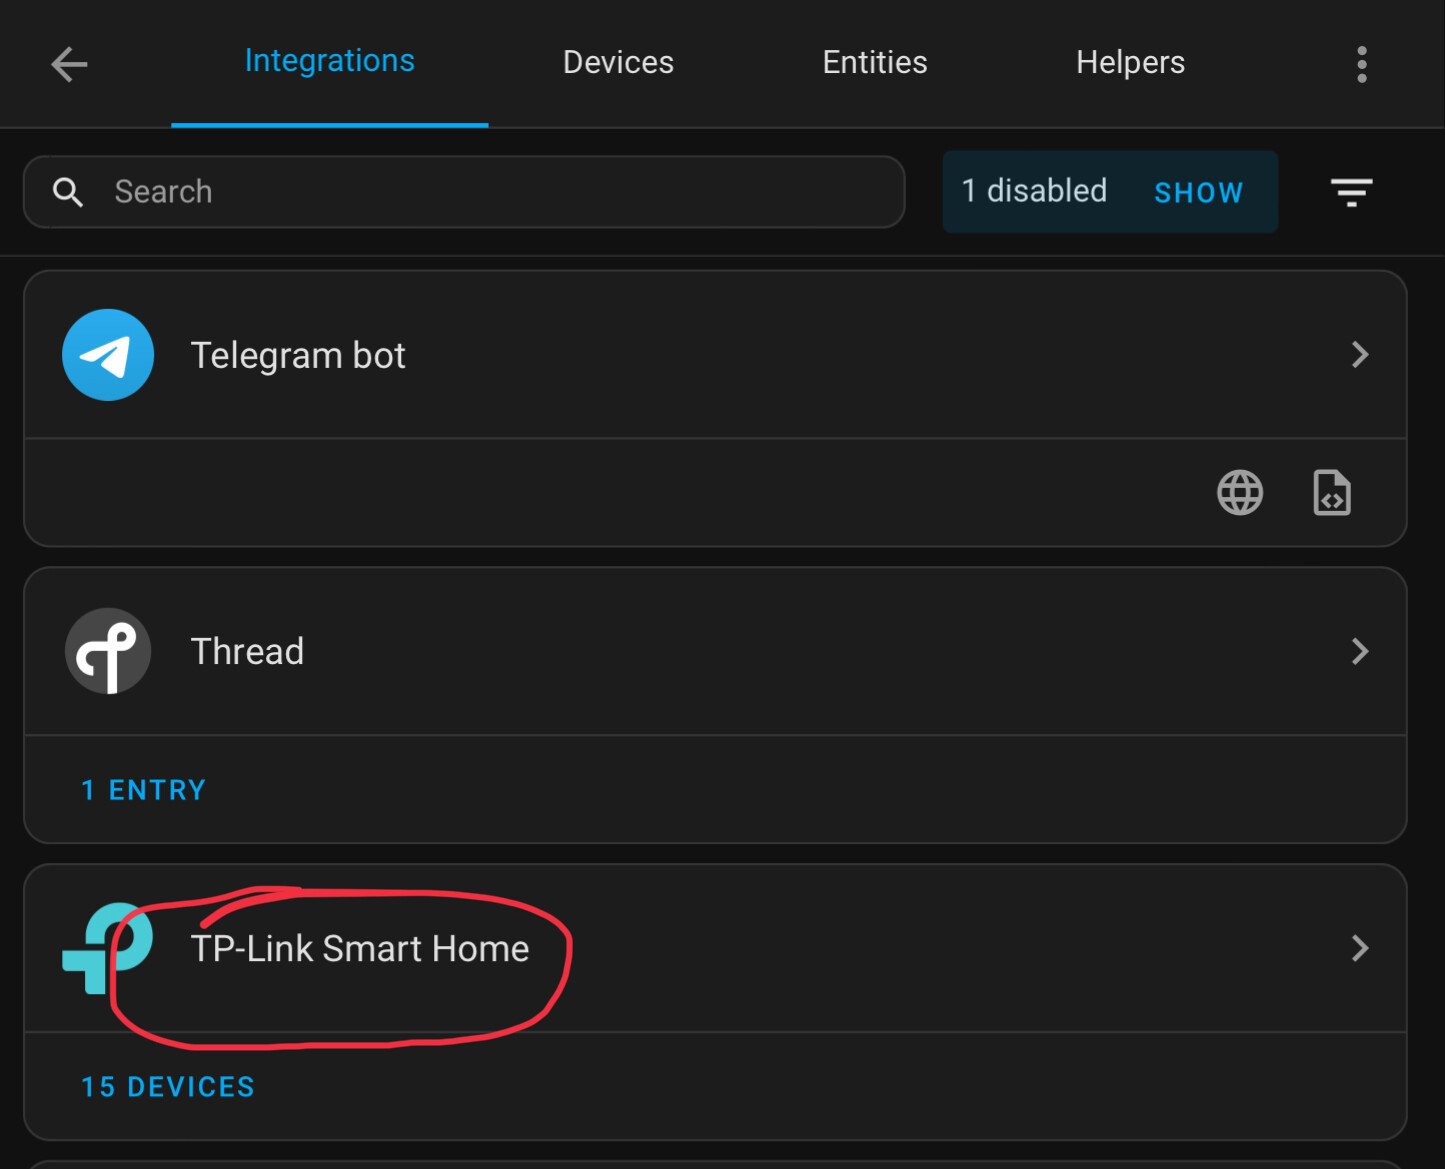Show the 1 disabled integration

(x=1198, y=192)
